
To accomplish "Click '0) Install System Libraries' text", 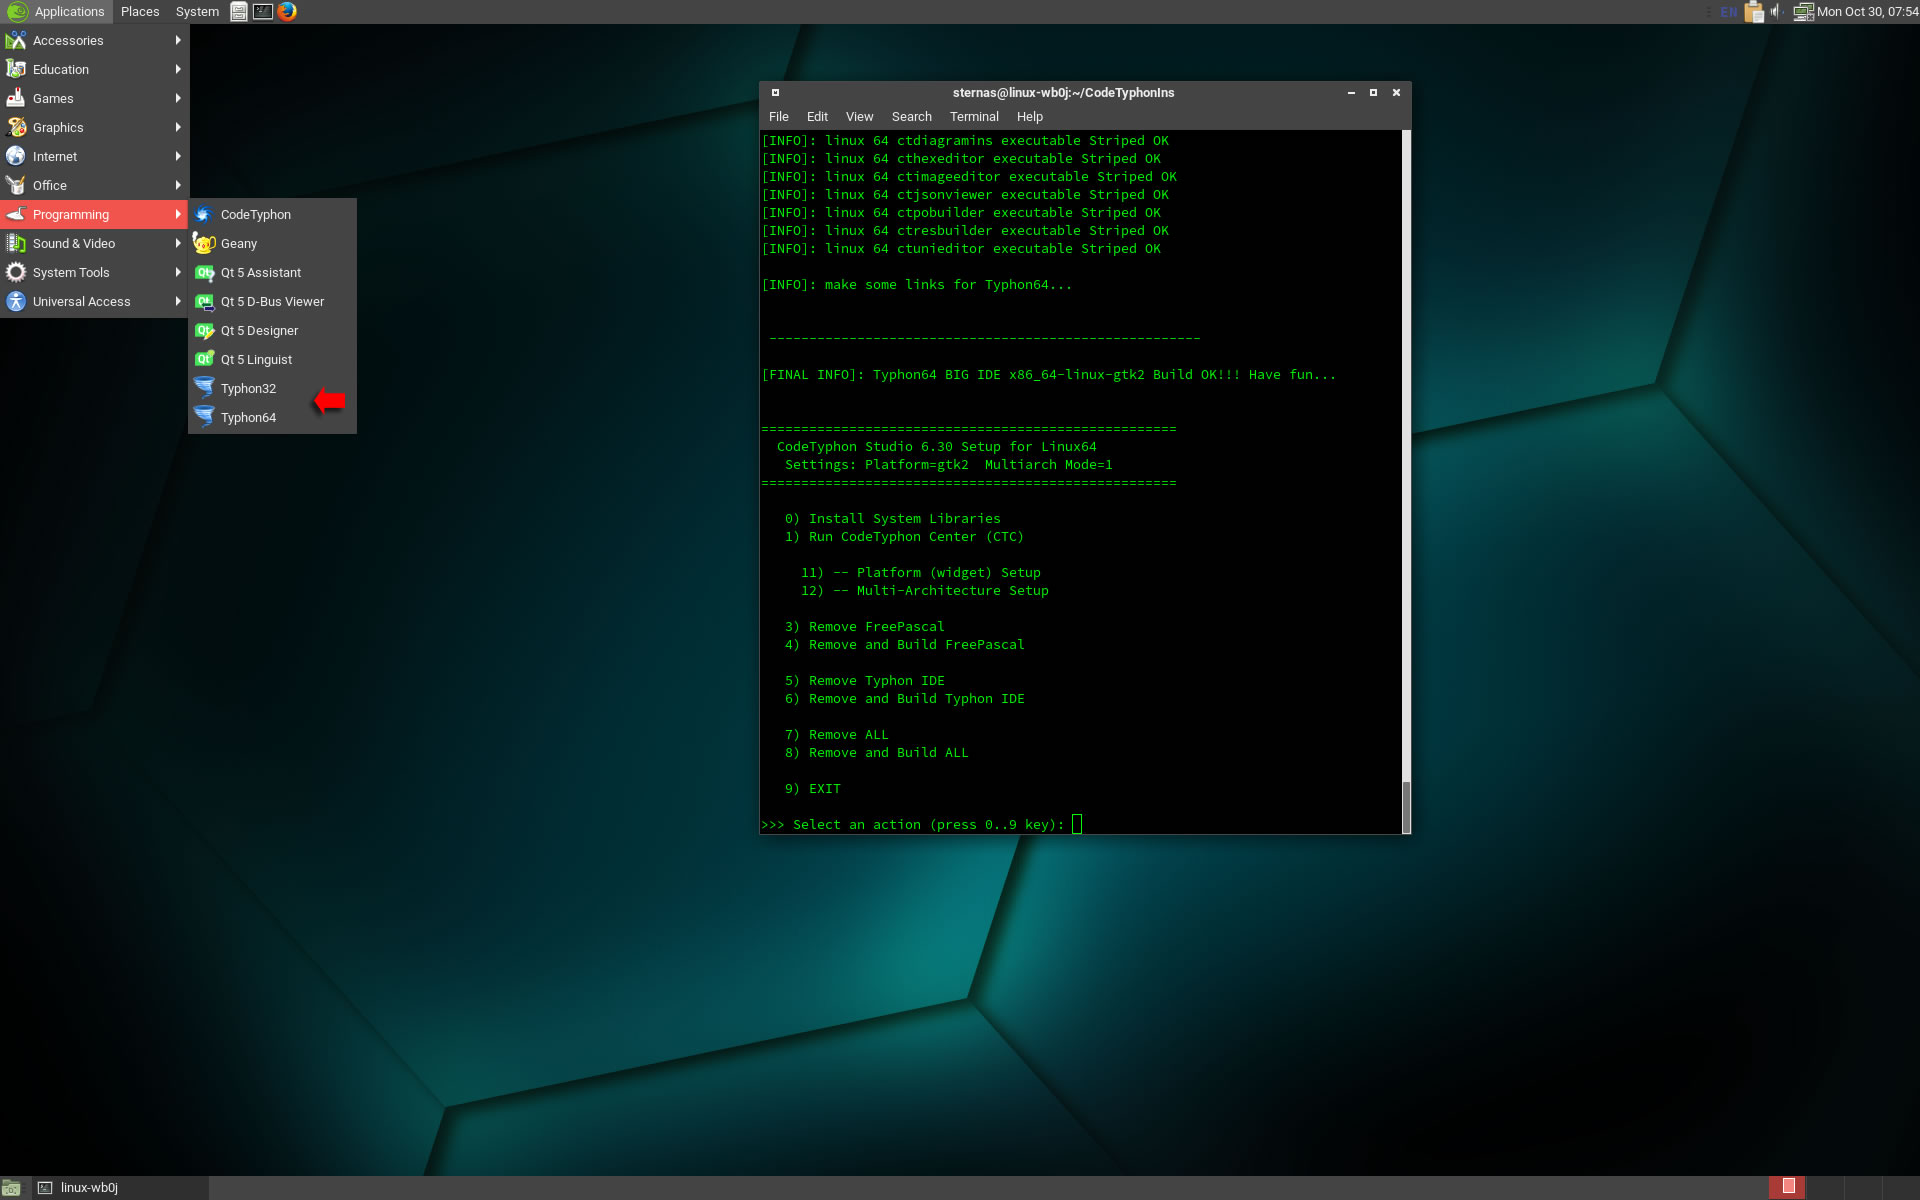I will tap(892, 519).
